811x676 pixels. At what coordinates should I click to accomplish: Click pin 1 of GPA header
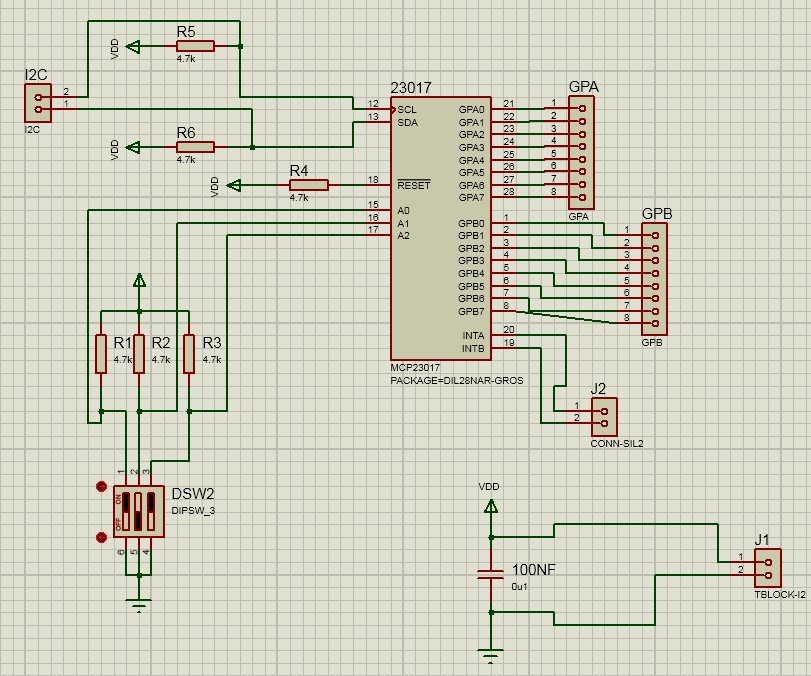click(582, 109)
